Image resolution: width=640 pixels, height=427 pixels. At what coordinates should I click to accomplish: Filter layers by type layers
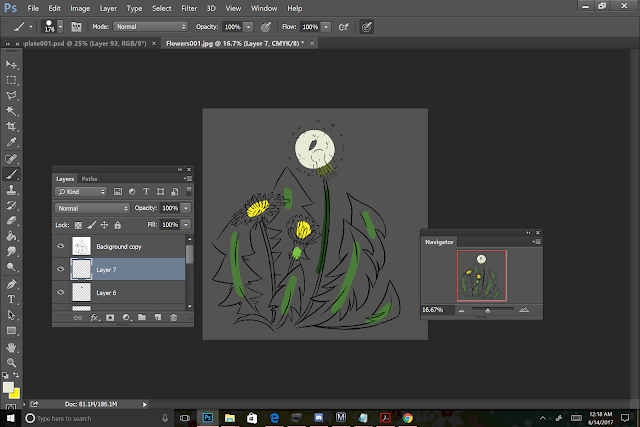point(146,191)
